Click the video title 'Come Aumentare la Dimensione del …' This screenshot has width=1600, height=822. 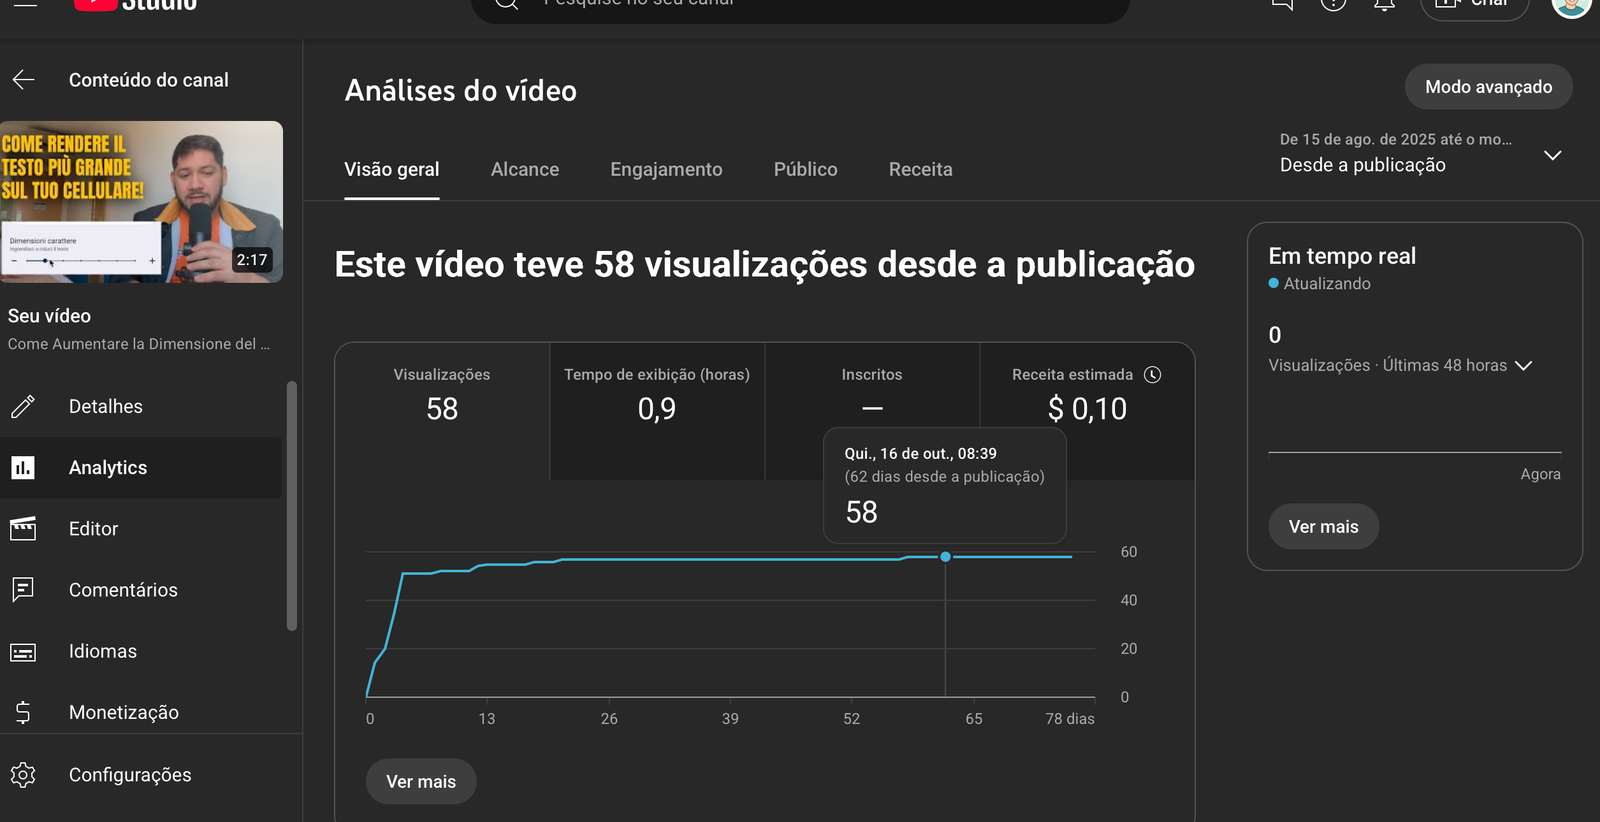(139, 344)
